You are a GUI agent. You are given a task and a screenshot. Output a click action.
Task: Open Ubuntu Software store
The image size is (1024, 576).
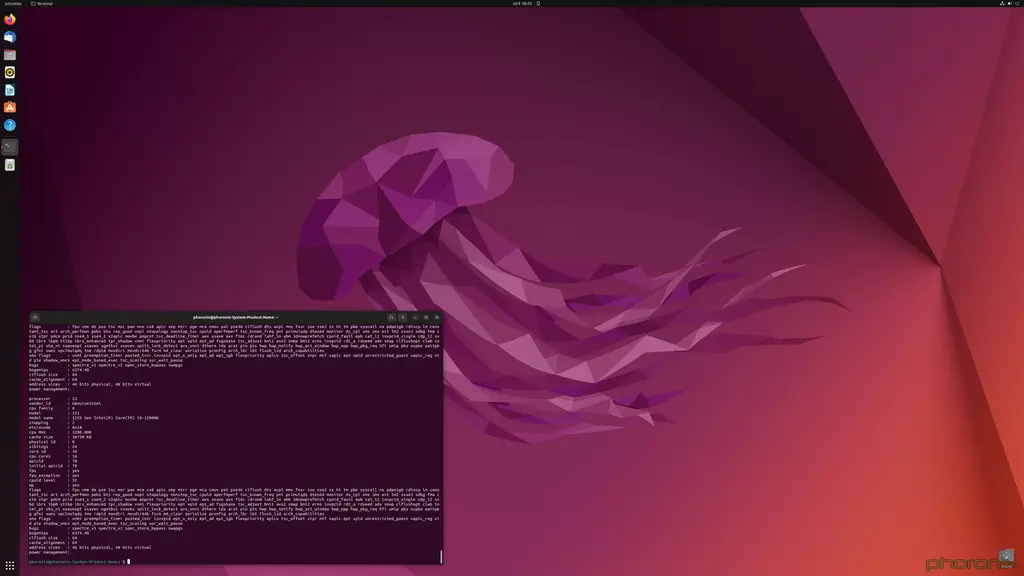10,107
